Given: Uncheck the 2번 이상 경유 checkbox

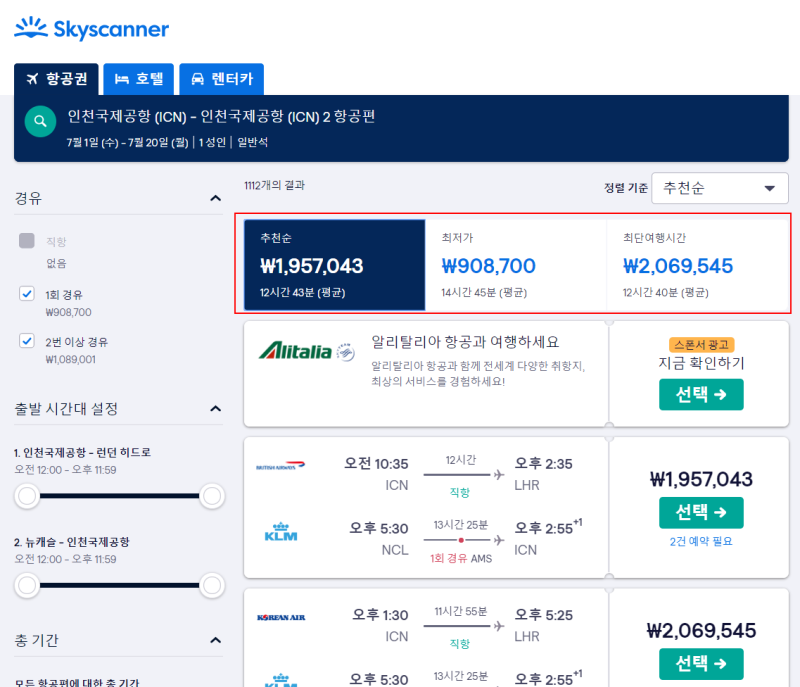Looking at the screenshot, I should 27,341.
